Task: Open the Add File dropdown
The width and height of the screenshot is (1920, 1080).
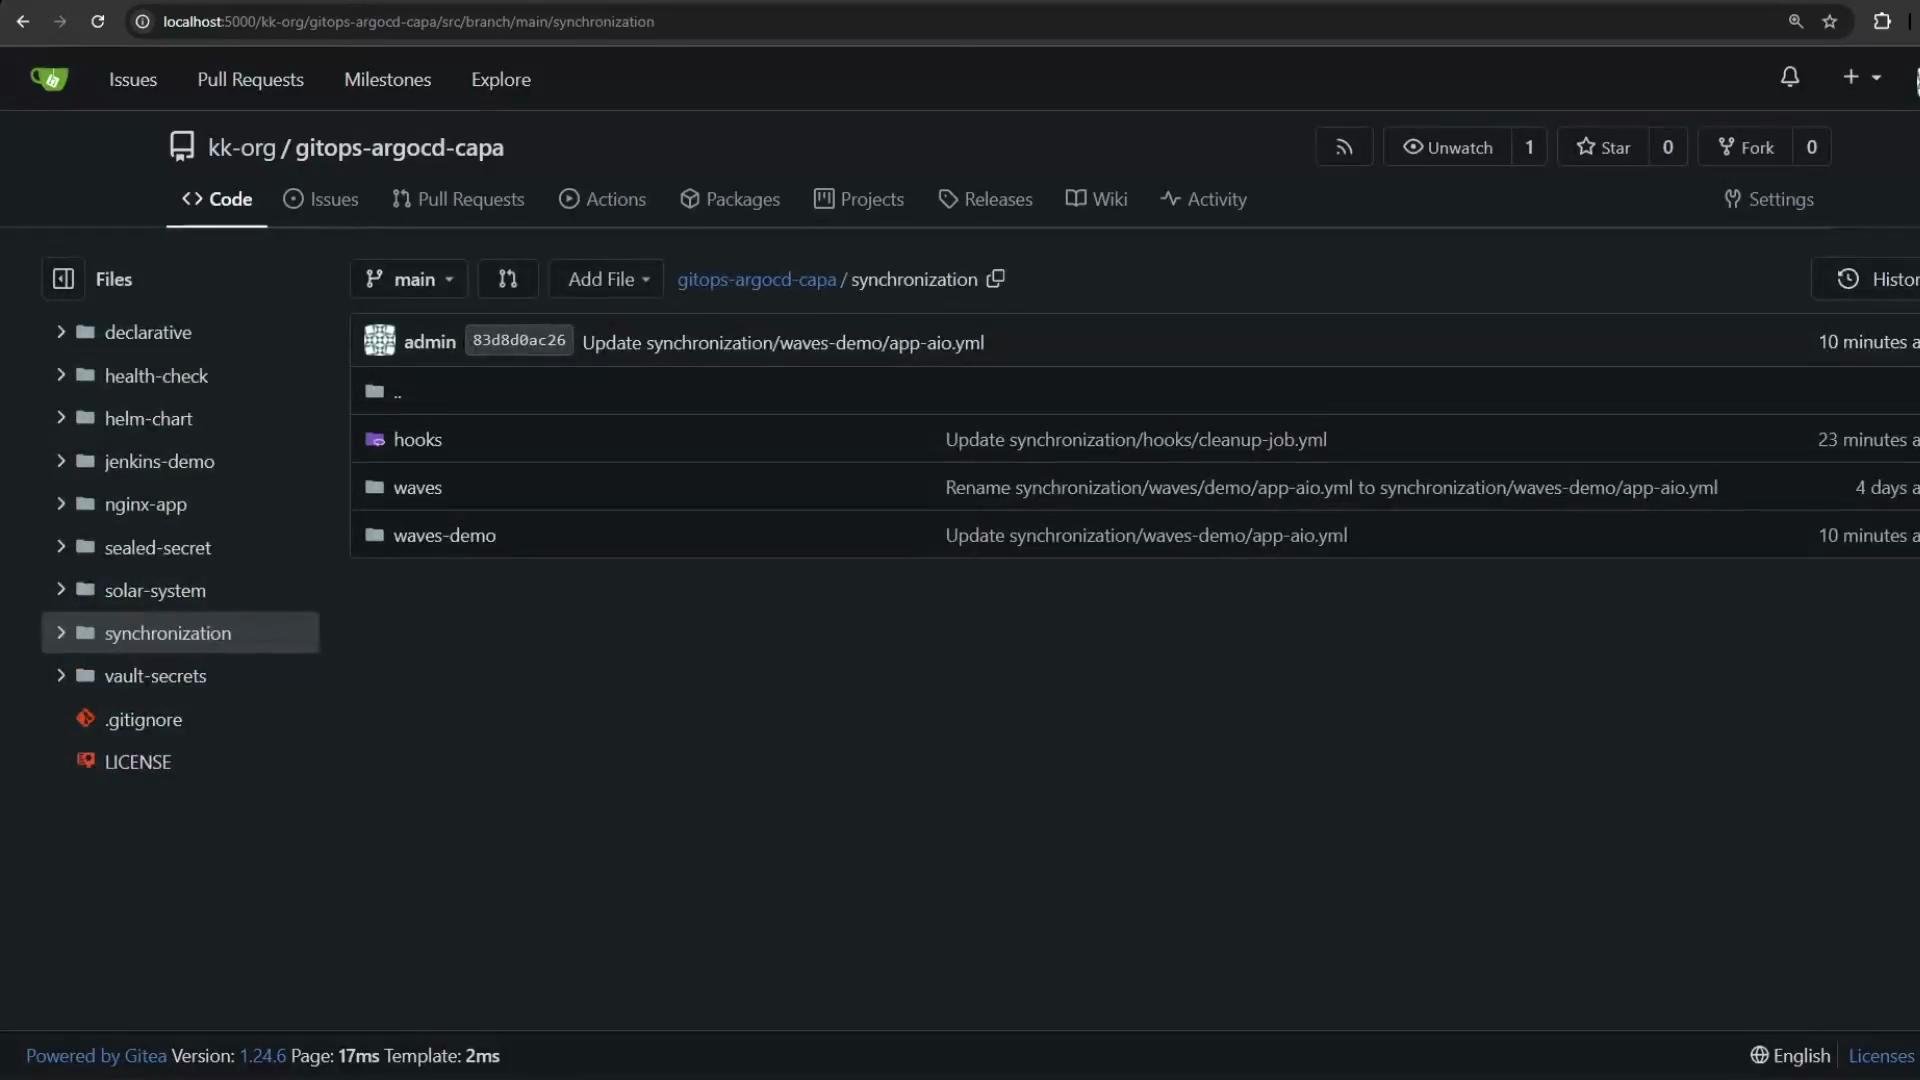Action: click(x=607, y=279)
